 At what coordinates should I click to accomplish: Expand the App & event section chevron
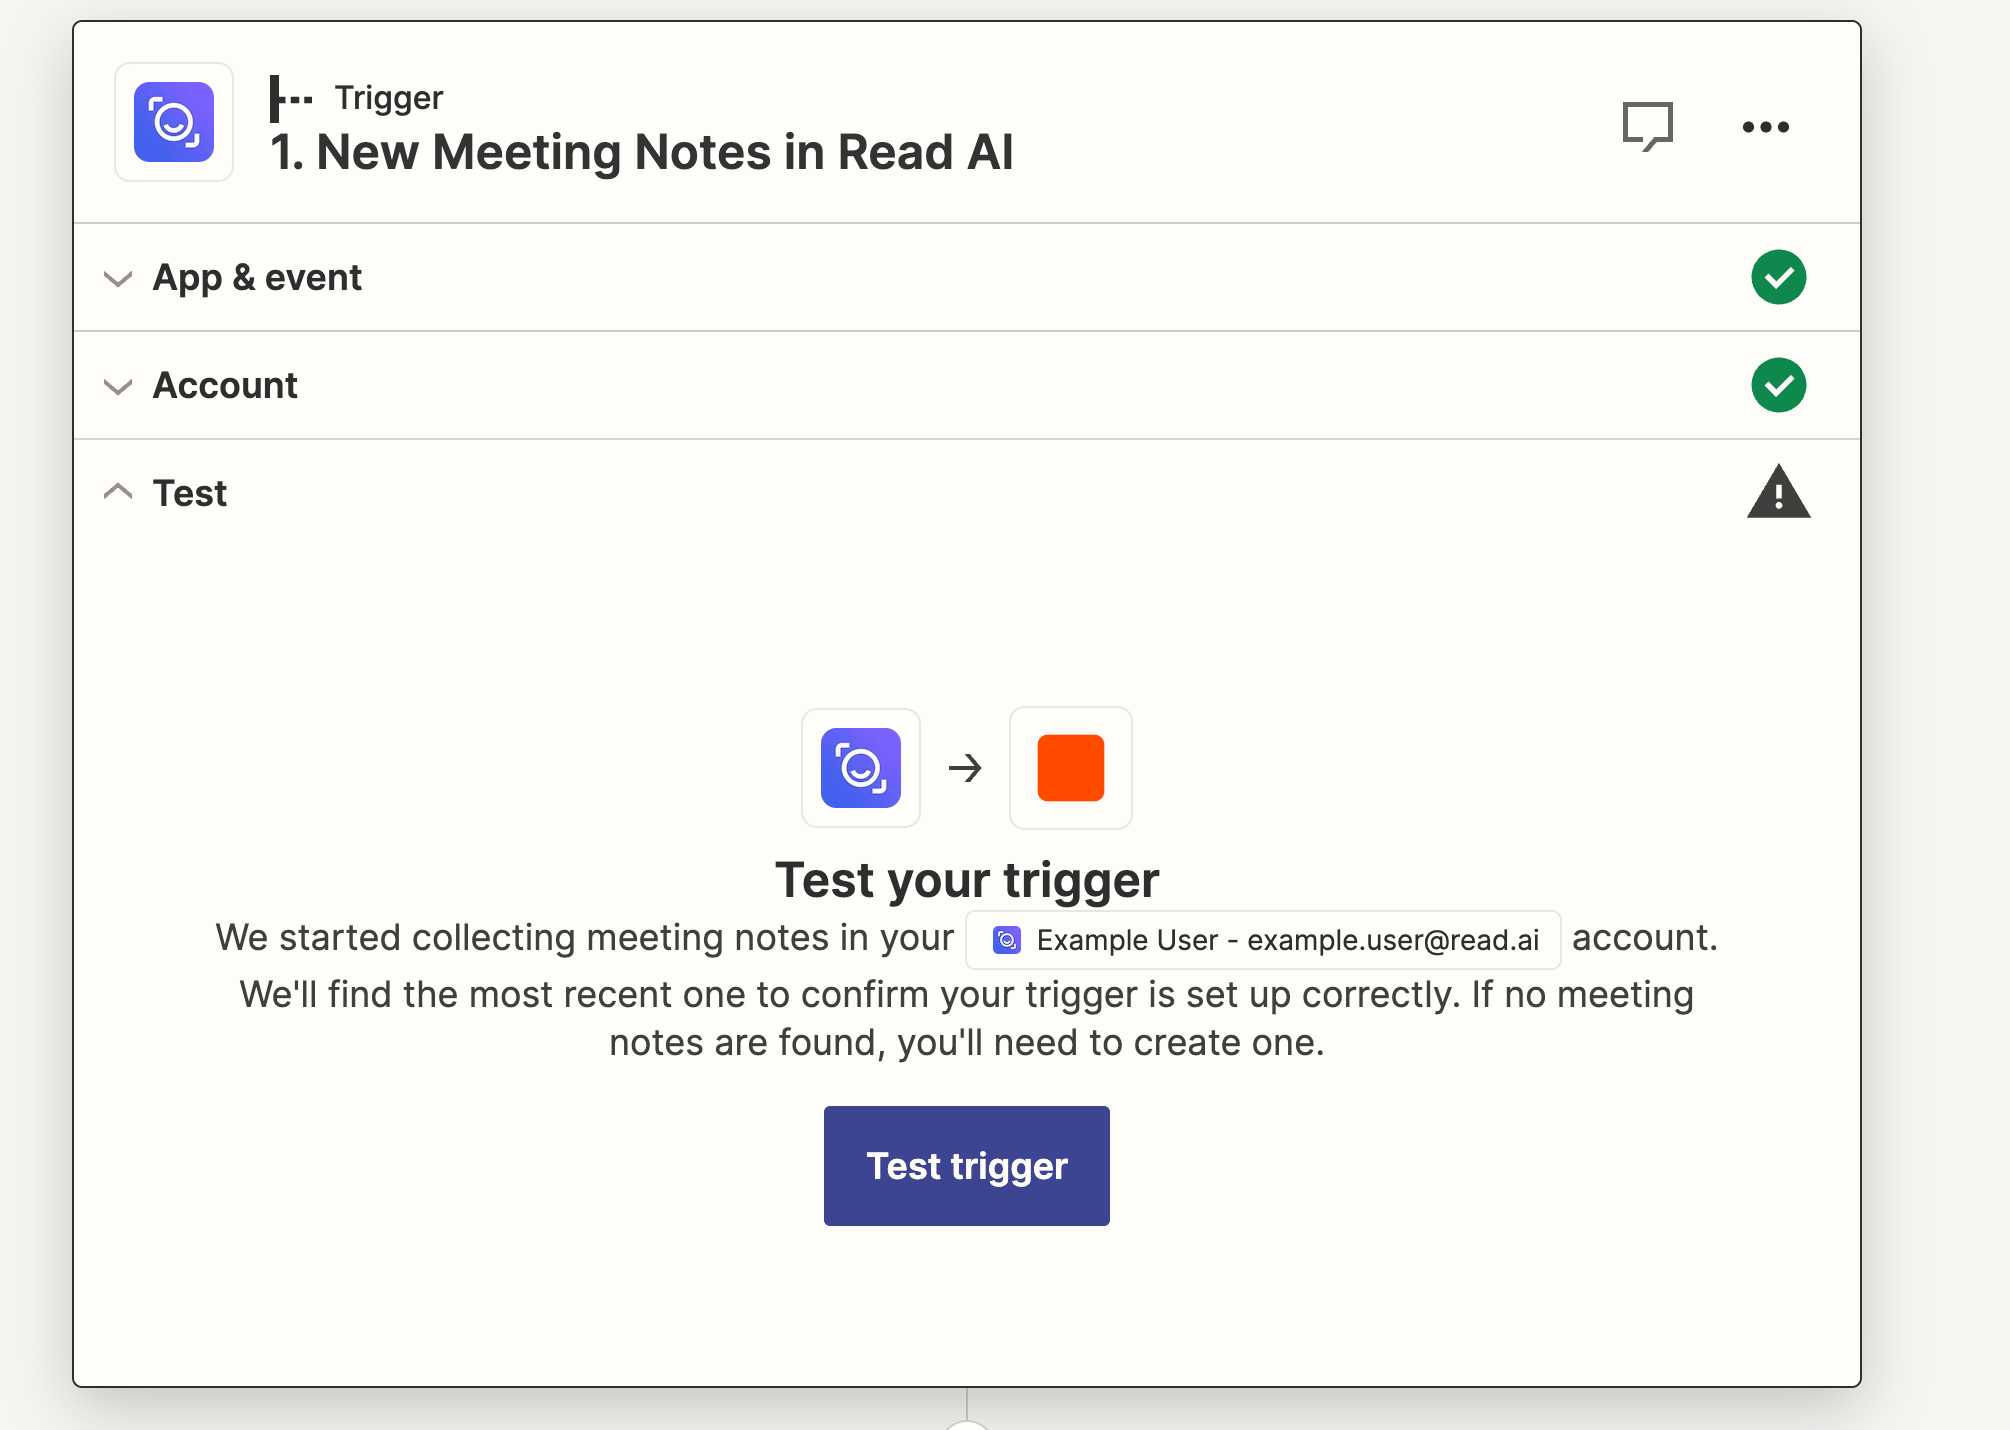coord(118,278)
